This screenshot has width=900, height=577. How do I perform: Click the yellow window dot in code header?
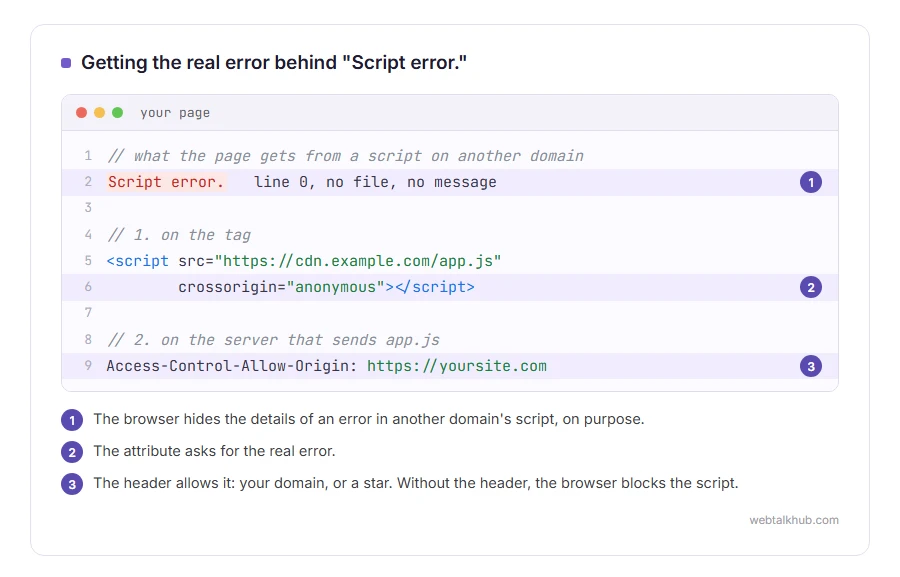[x=99, y=113]
